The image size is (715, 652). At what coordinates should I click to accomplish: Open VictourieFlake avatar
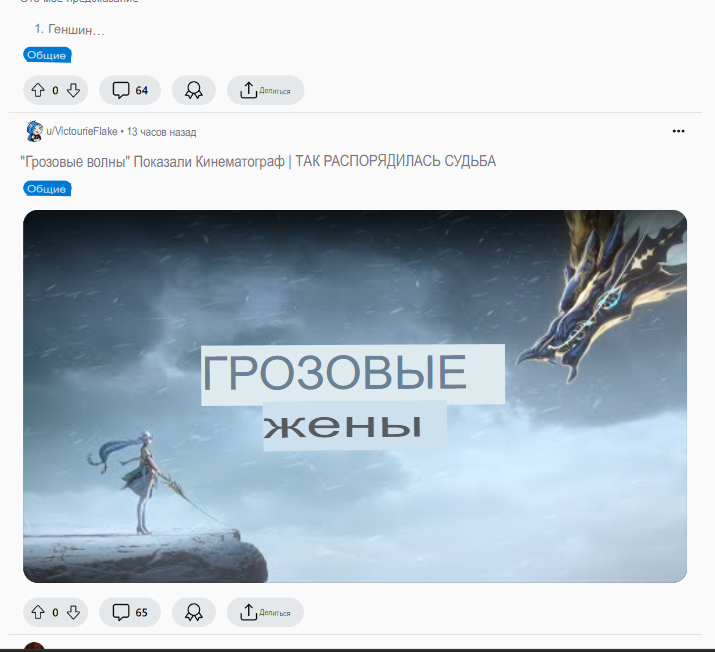pos(34,131)
